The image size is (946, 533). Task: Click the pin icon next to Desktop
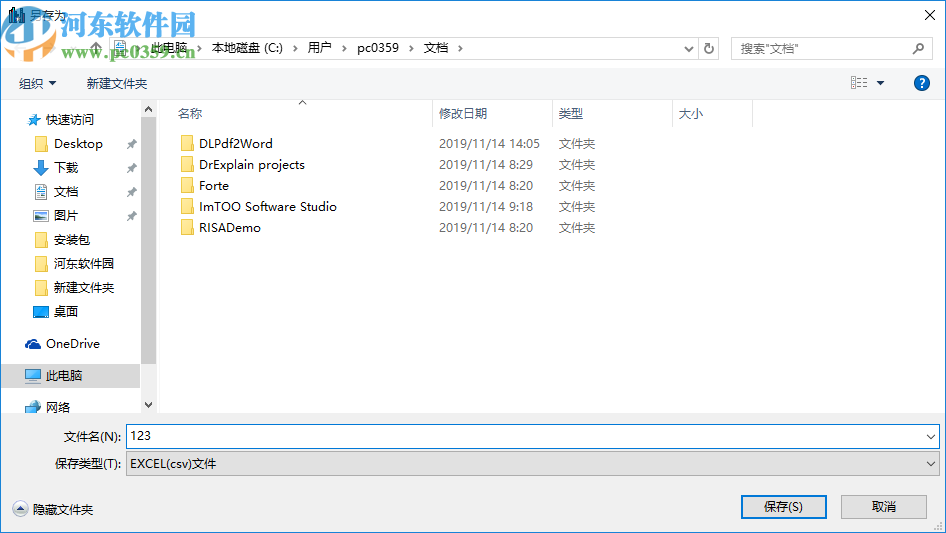coord(131,144)
